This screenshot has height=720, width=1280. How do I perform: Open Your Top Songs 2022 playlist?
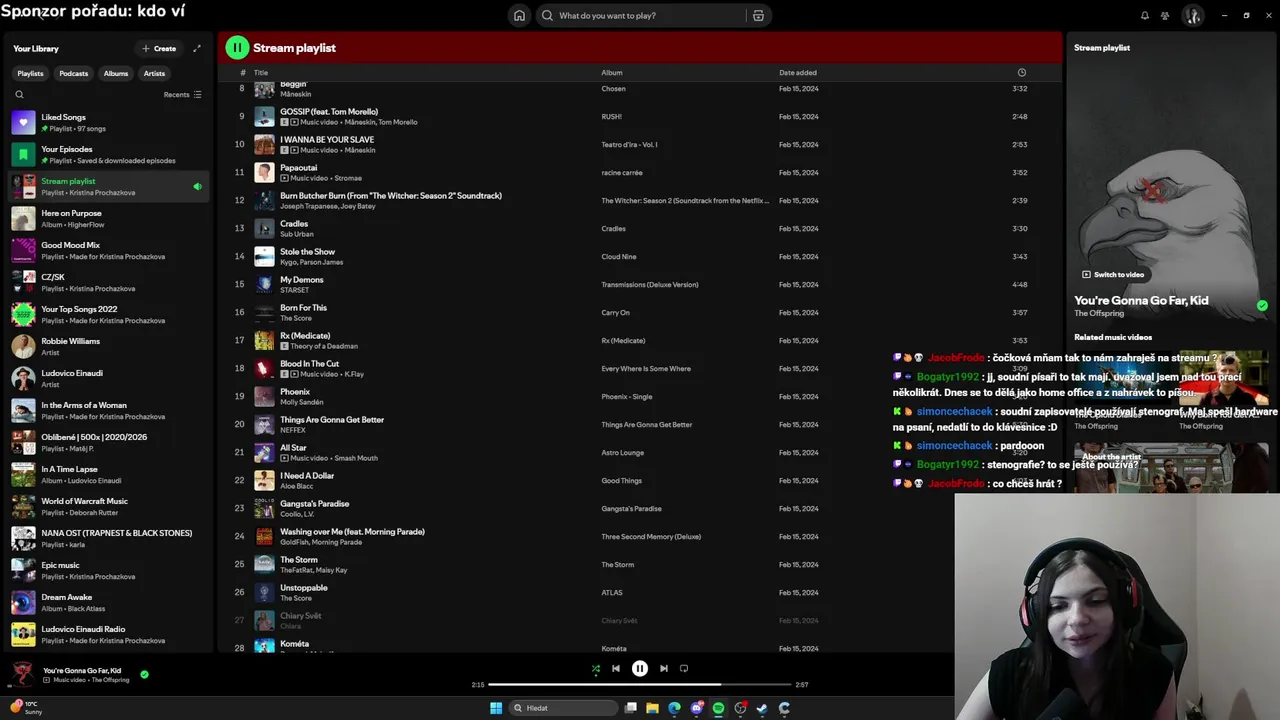coord(110,315)
